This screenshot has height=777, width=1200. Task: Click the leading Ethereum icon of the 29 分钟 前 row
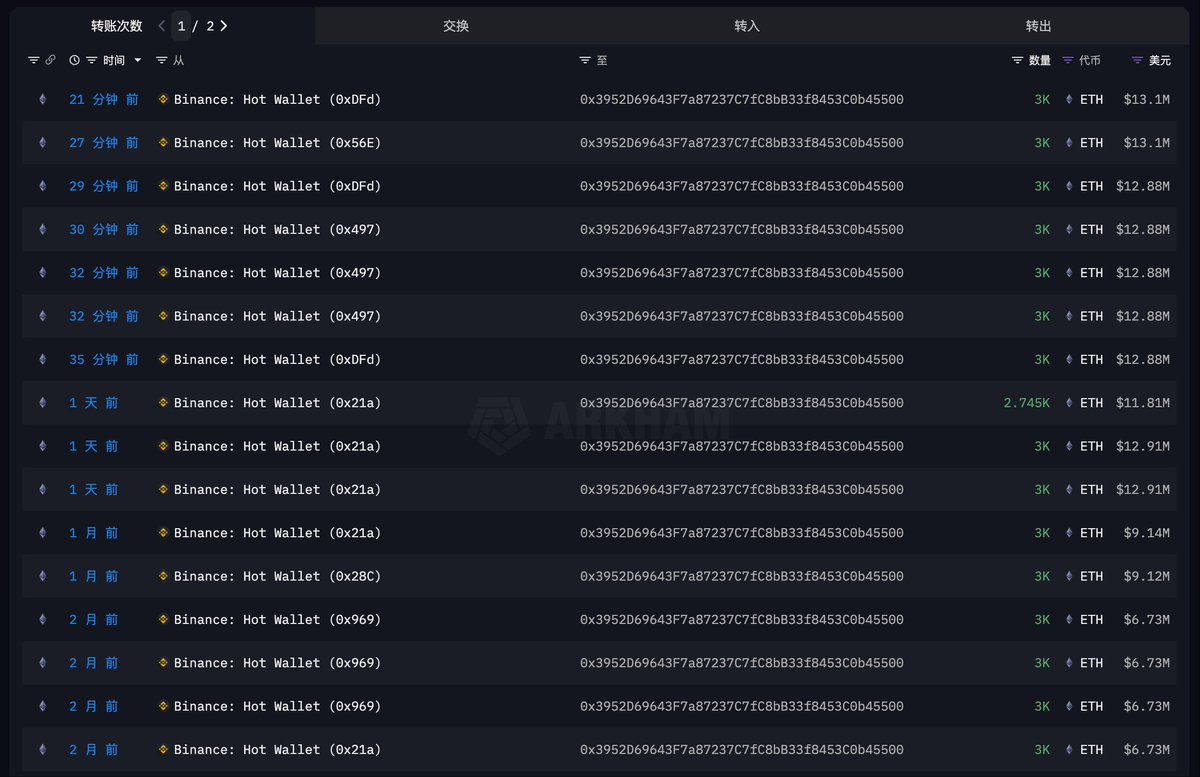(x=42, y=186)
